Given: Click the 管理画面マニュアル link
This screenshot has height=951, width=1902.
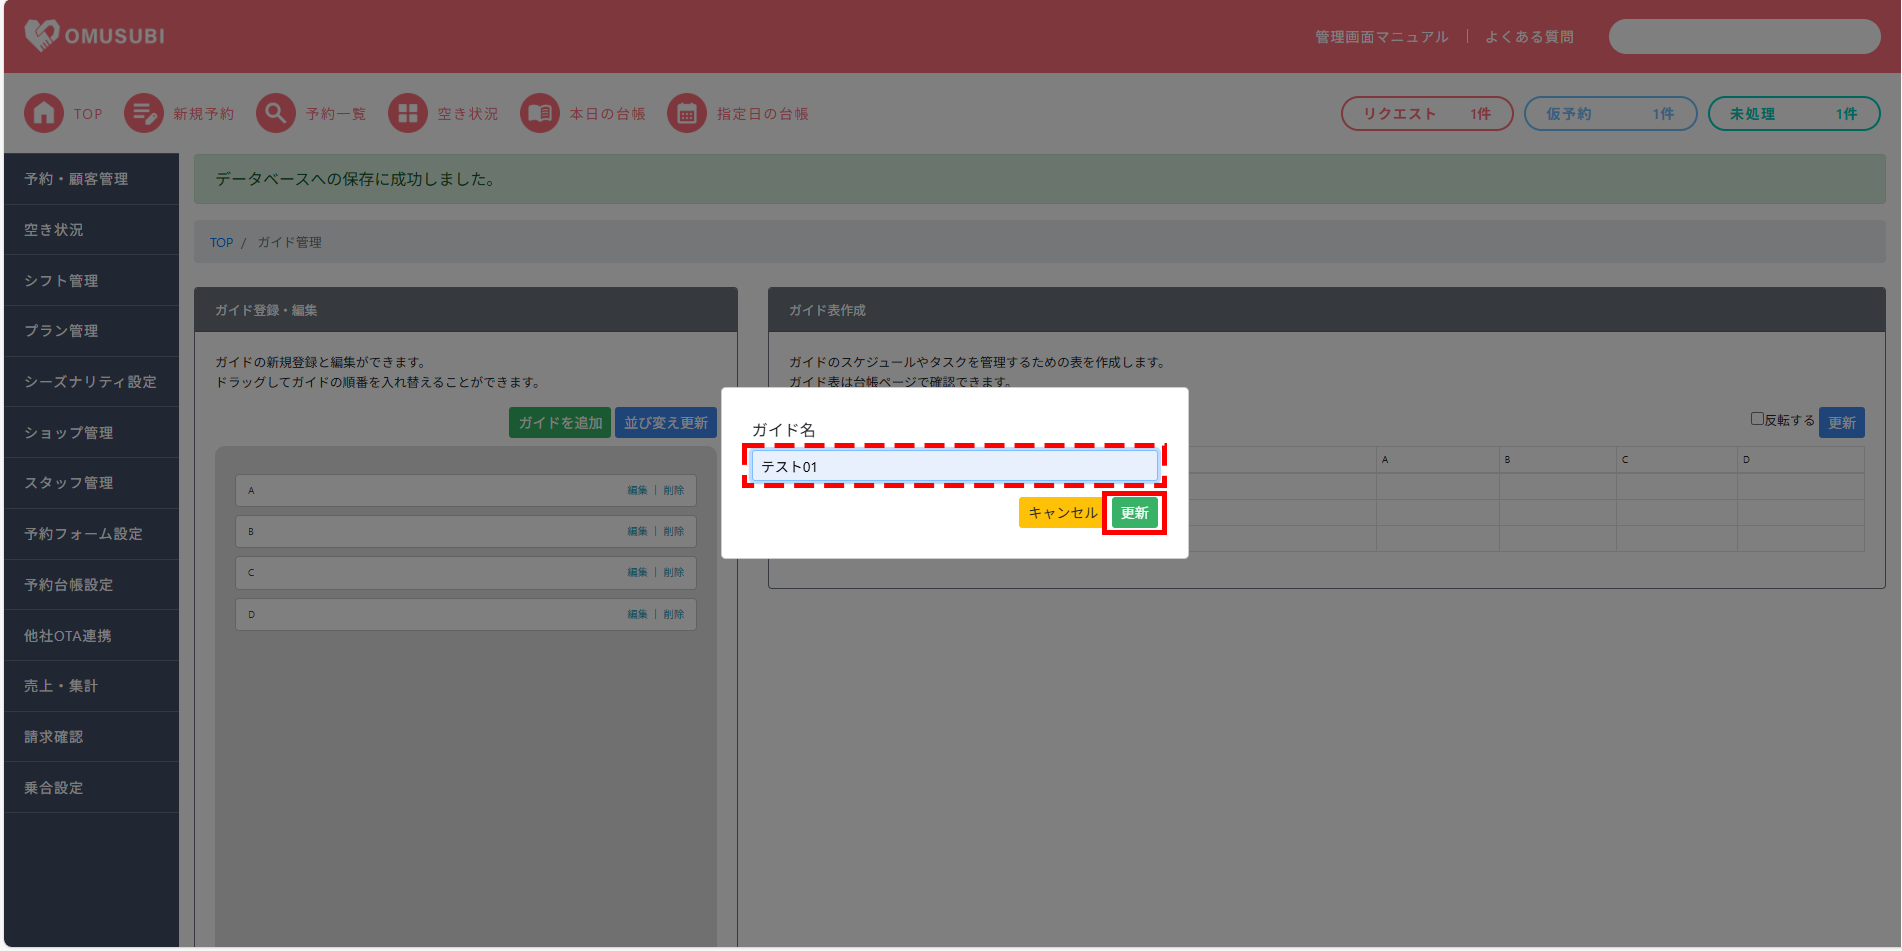Looking at the screenshot, I should [x=1381, y=37].
